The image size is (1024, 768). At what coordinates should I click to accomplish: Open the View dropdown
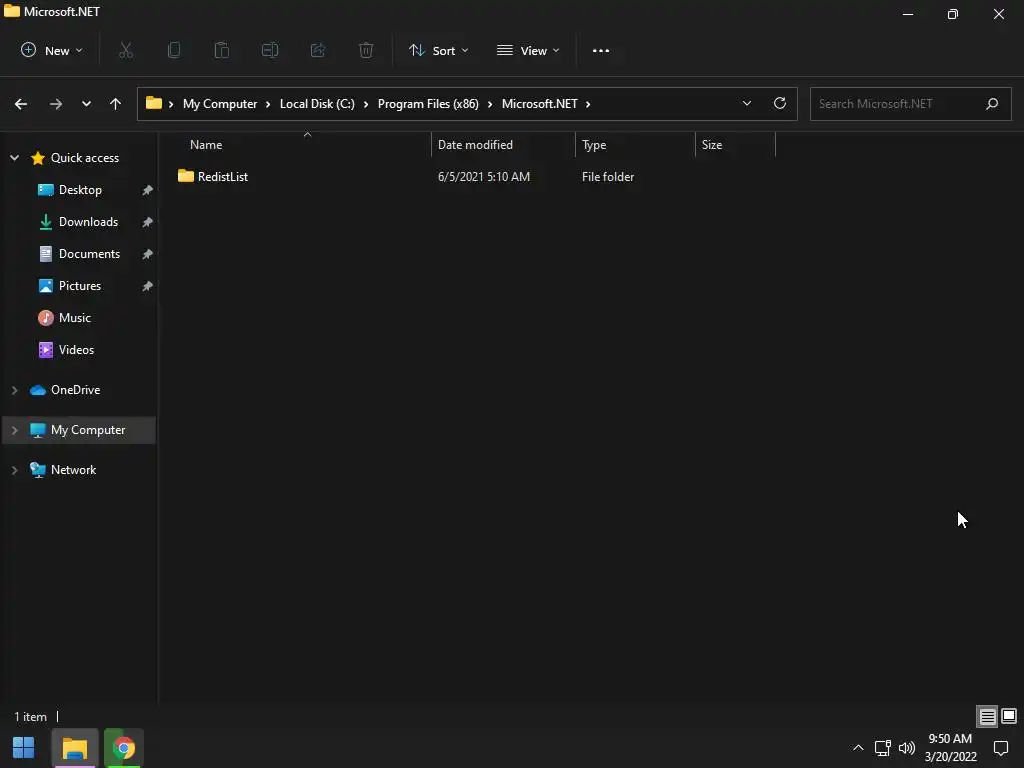coord(528,50)
